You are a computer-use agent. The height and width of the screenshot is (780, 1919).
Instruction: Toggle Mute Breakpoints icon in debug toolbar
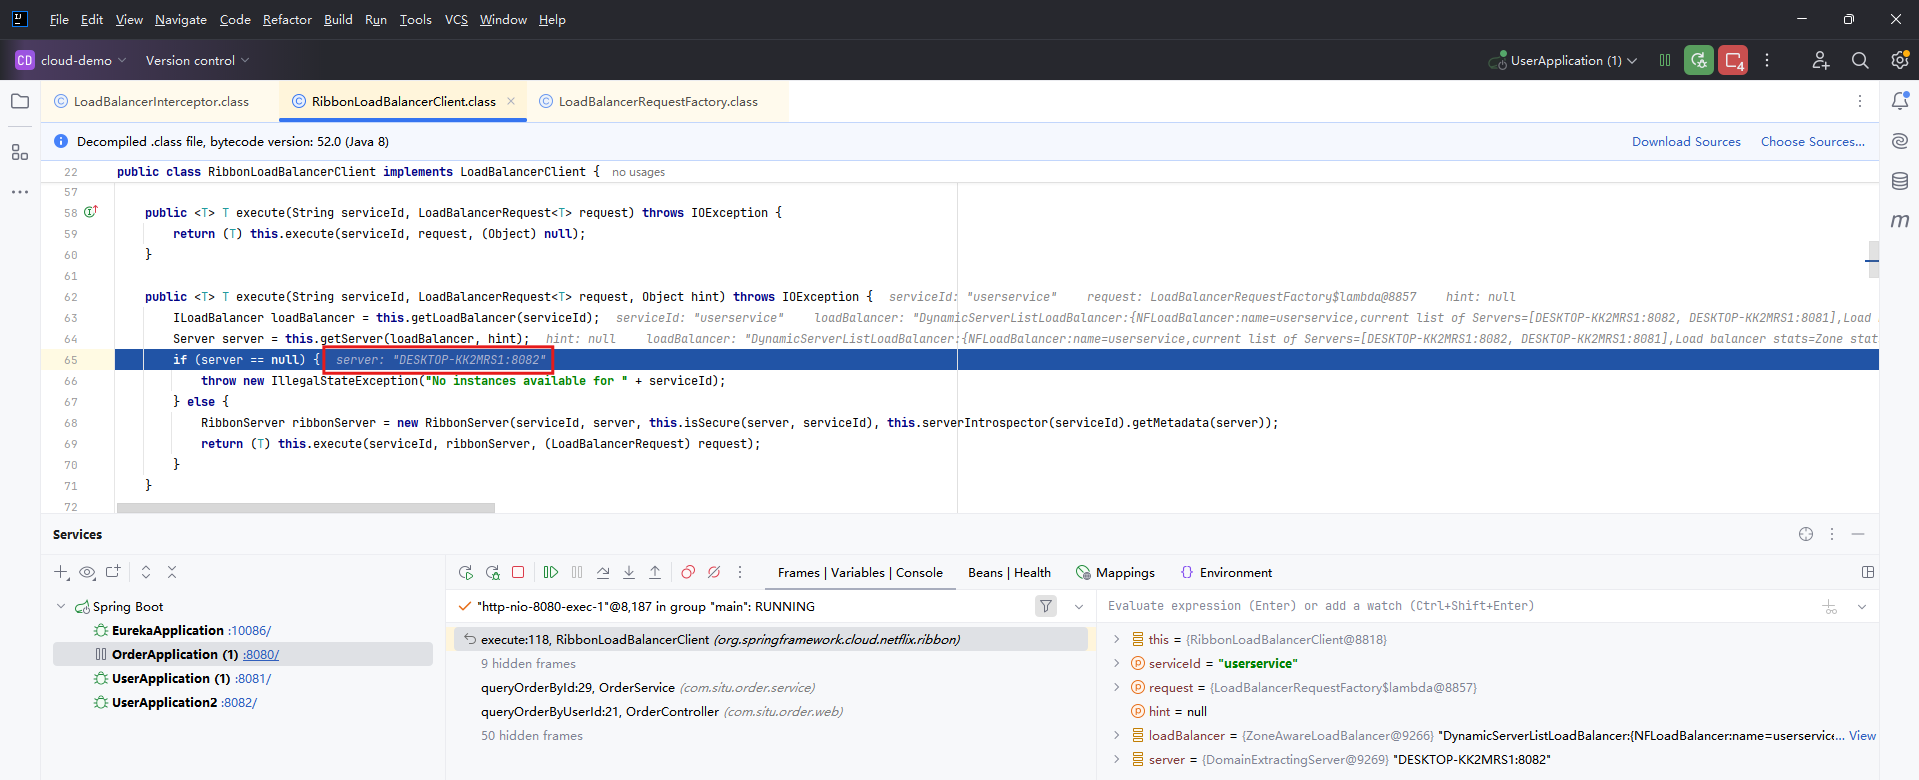click(714, 572)
